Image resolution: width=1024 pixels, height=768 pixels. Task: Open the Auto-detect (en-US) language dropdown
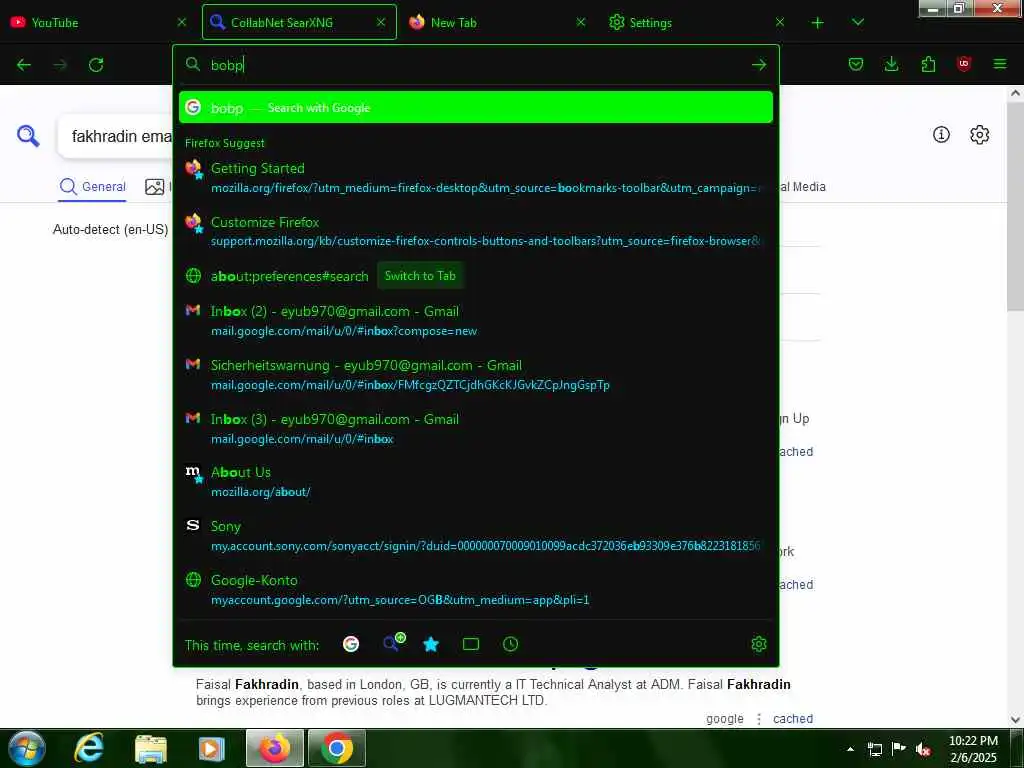(x=110, y=230)
